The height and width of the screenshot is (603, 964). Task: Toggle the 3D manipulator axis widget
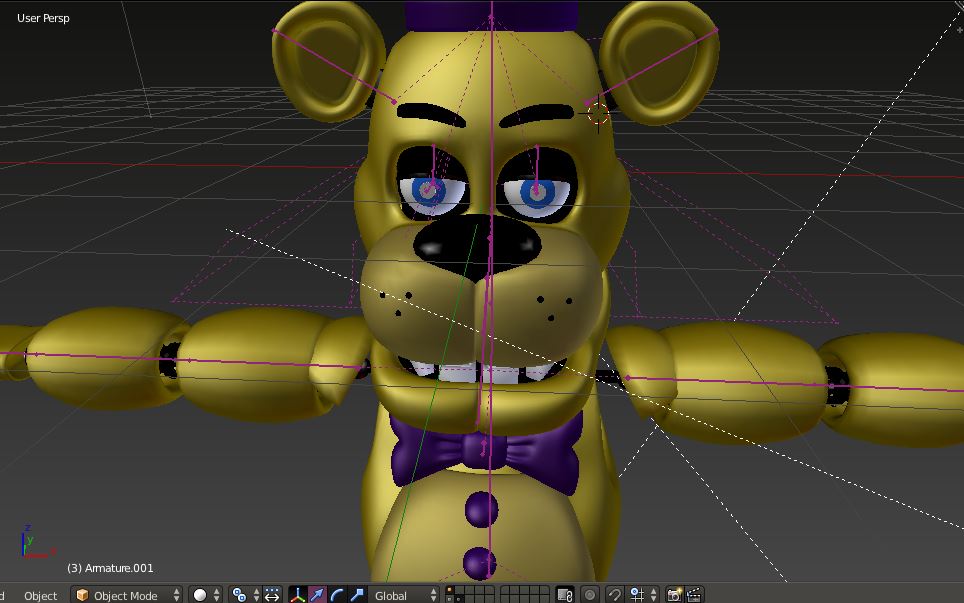tap(298, 595)
